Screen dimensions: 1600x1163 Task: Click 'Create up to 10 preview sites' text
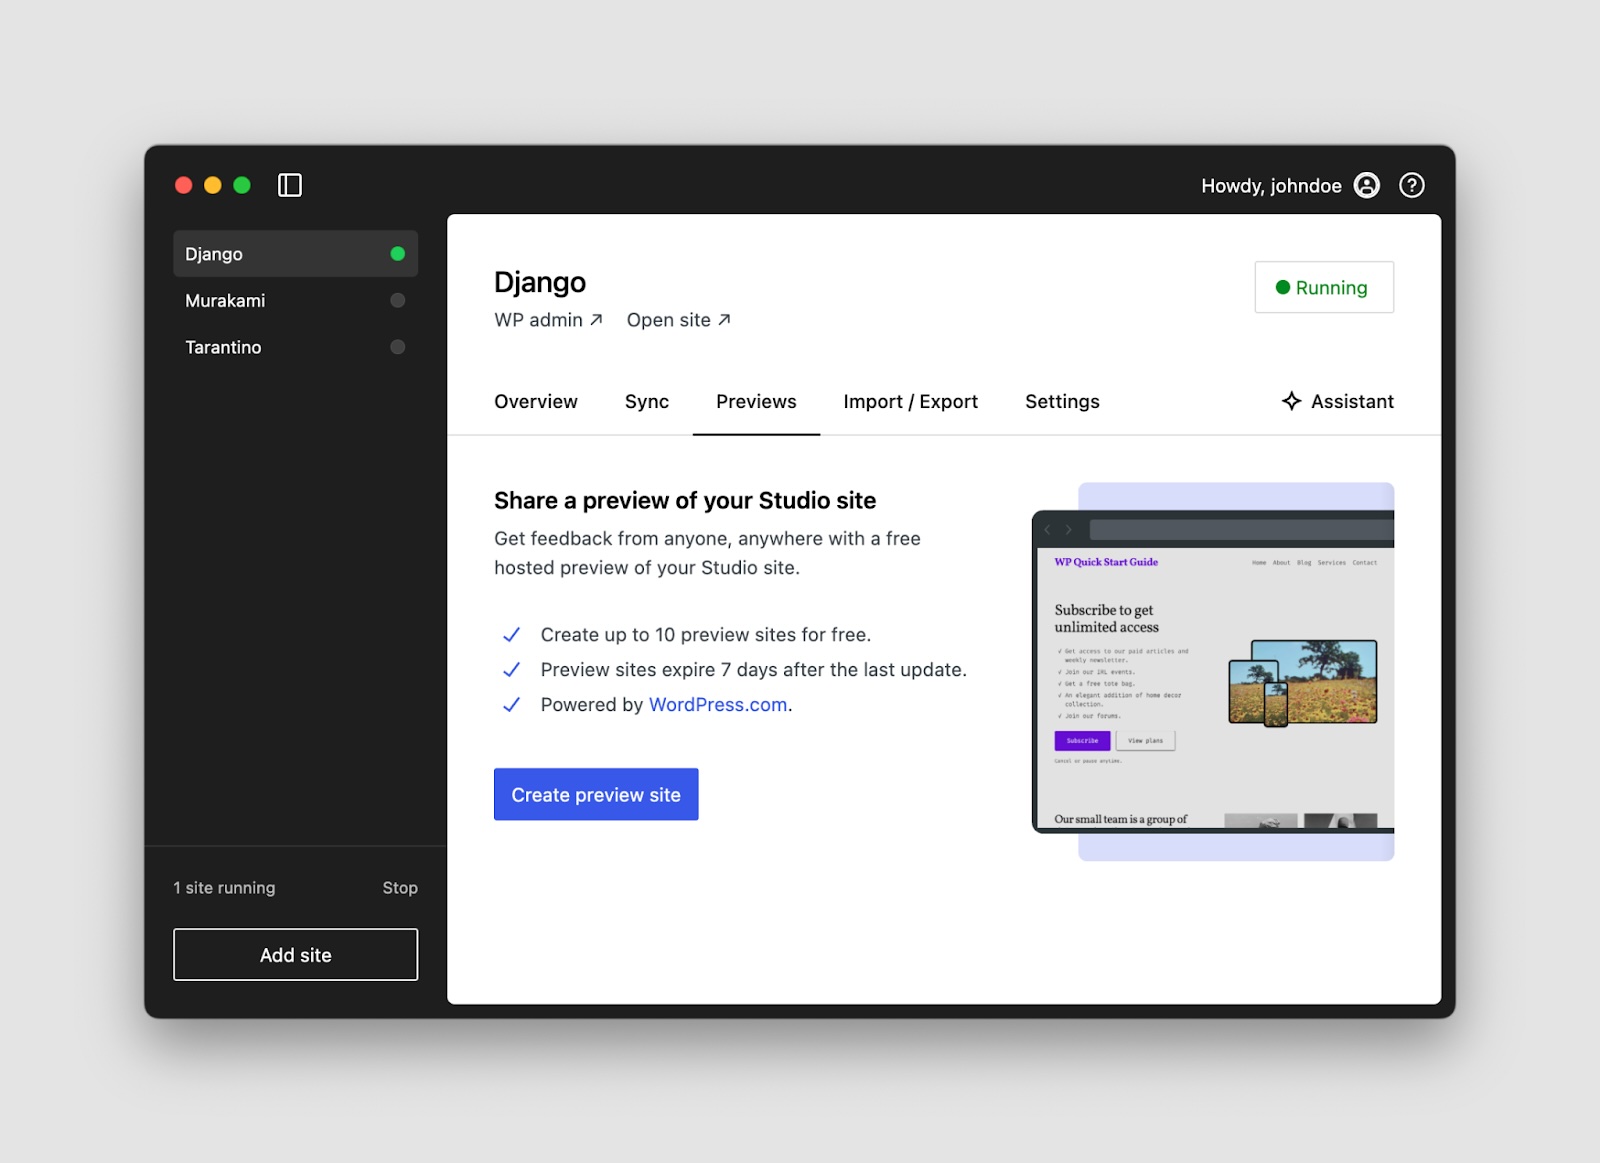tap(706, 635)
